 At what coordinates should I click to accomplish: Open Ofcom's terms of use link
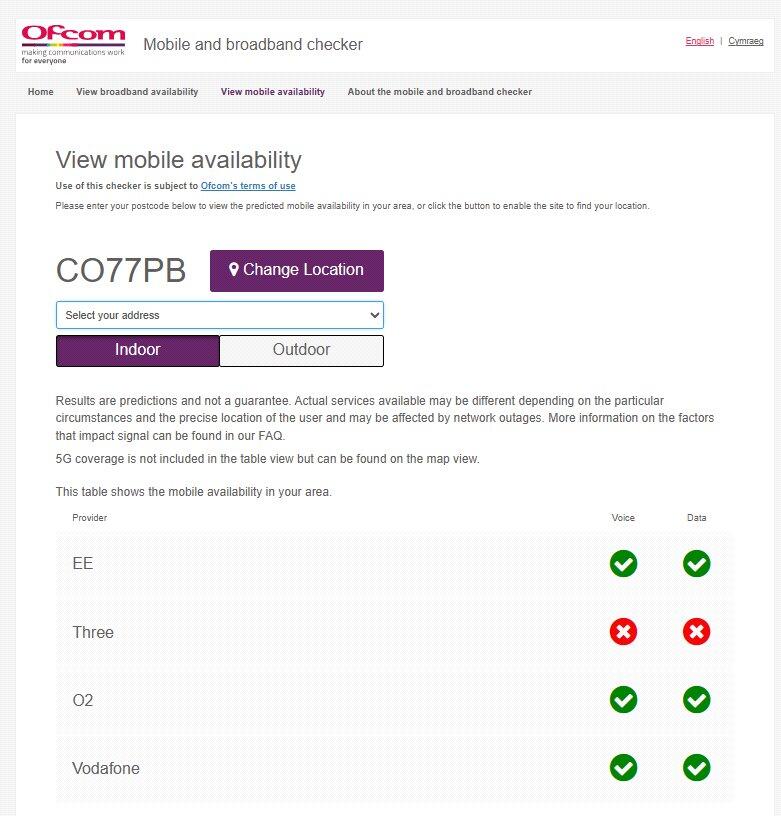coord(248,186)
